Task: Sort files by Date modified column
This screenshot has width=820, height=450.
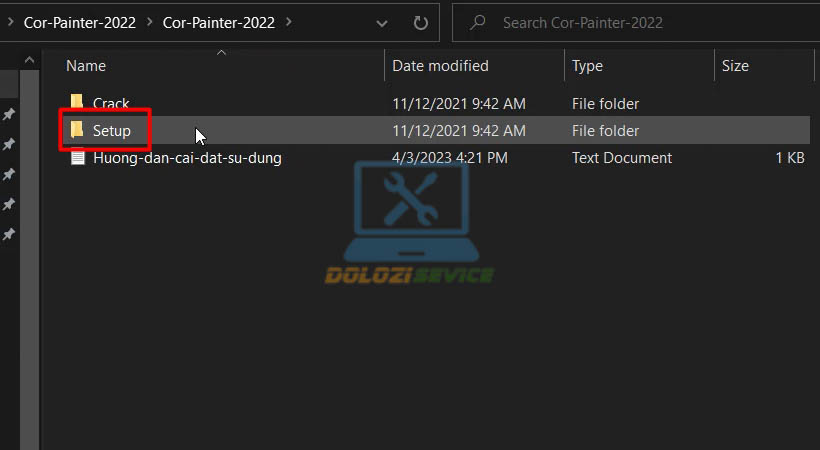Action: pyautogui.click(x=440, y=66)
